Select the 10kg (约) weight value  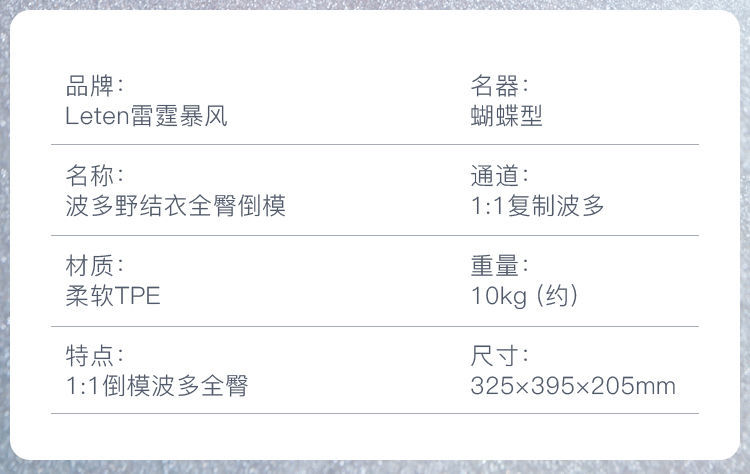coord(525,296)
